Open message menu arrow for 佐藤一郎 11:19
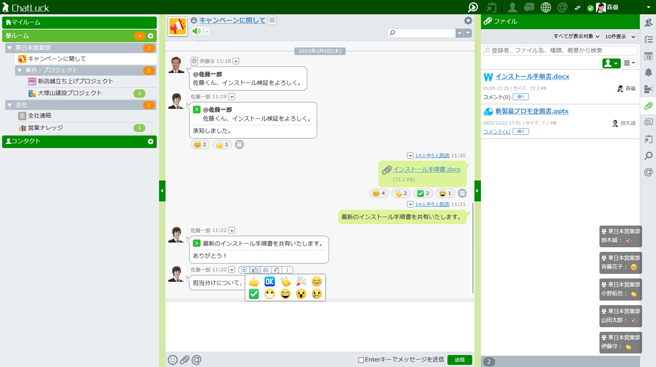656x367 pixels. (x=231, y=97)
